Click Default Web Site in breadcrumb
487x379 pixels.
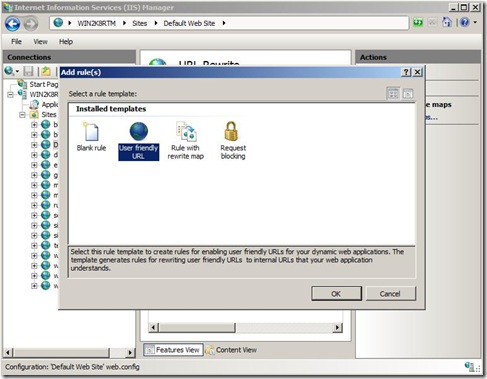coord(189,23)
